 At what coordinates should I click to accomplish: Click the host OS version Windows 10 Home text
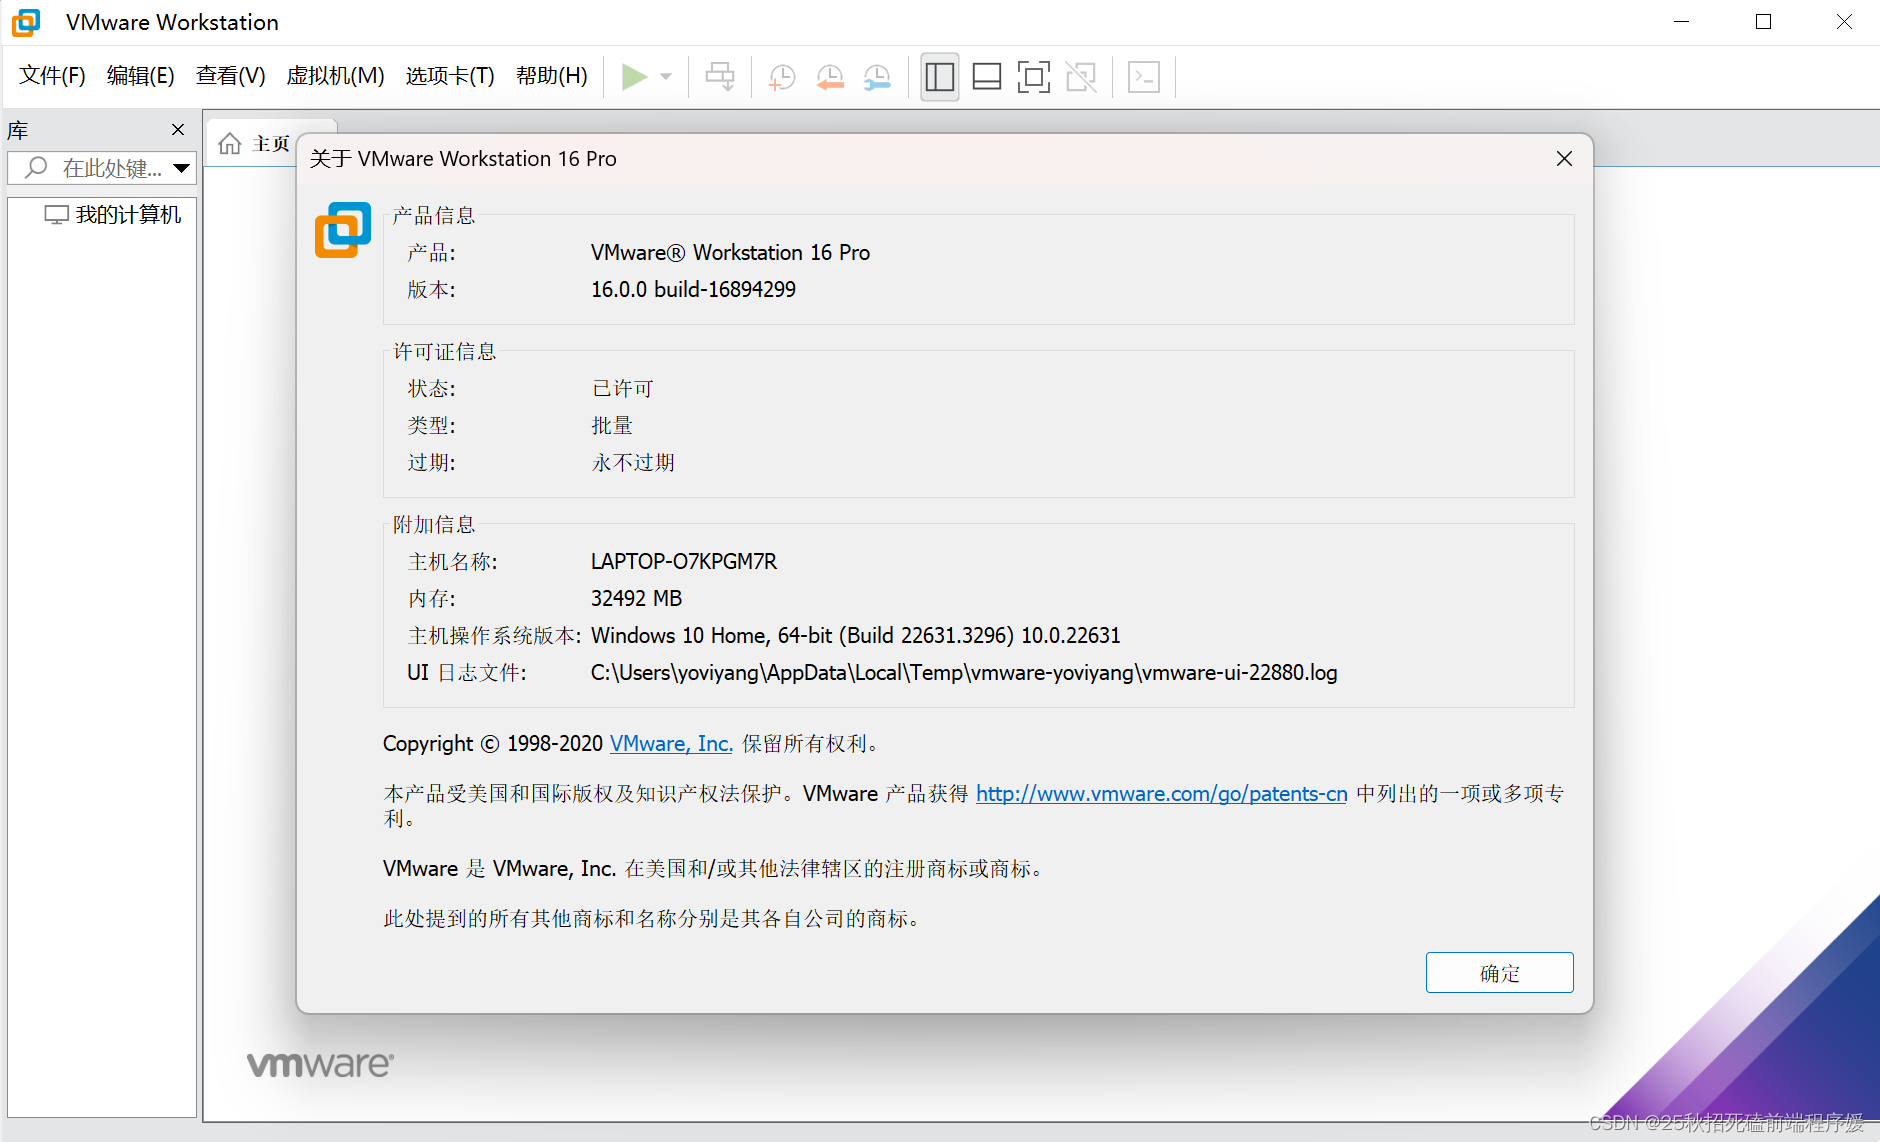tap(856, 636)
